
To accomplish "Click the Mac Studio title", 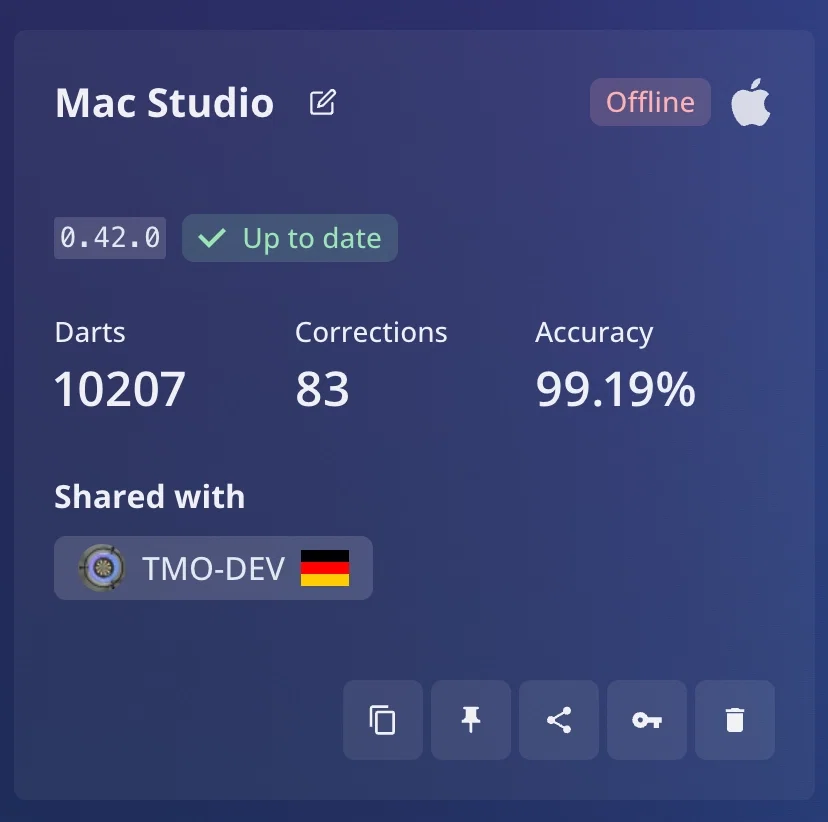I will point(164,102).
